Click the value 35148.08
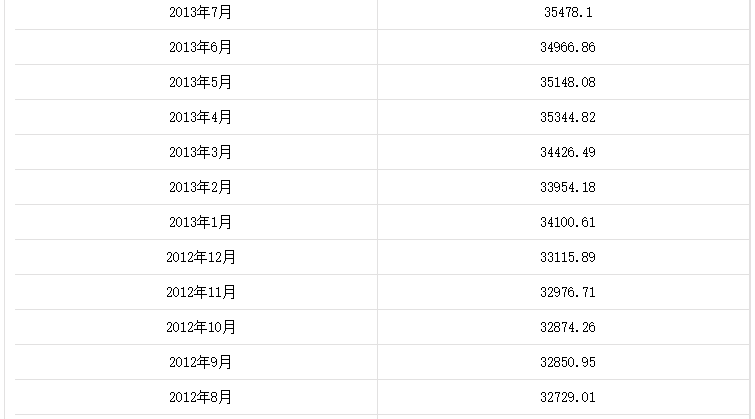The width and height of the screenshot is (755, 419). click(x=568, y=82)
